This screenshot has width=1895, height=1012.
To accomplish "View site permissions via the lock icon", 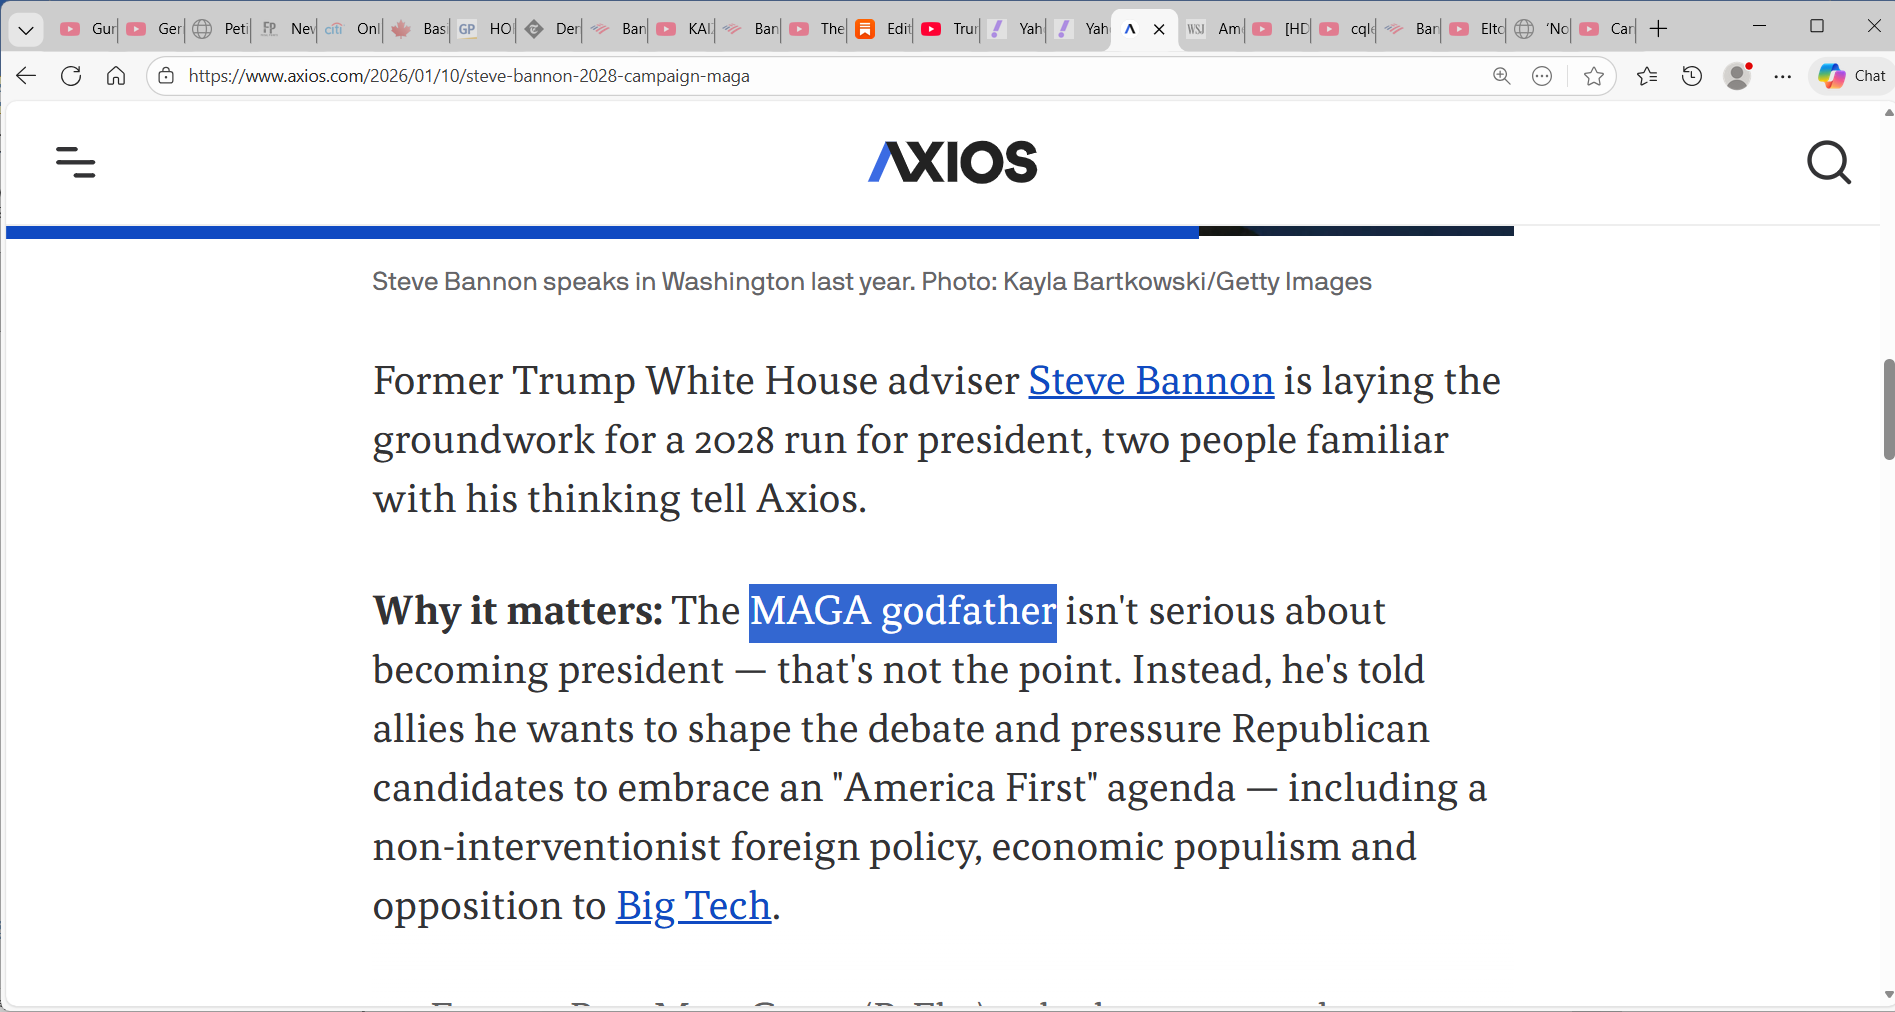I will pos(166,76).
